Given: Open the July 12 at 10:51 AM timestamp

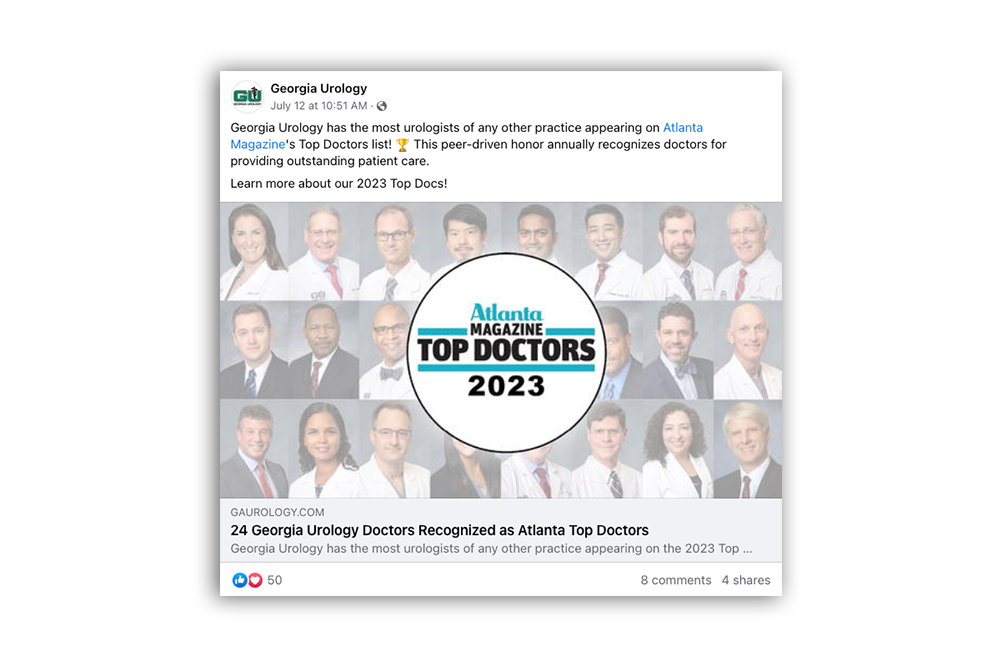Looking at the screenshot, I should click(x=319, y=106).
